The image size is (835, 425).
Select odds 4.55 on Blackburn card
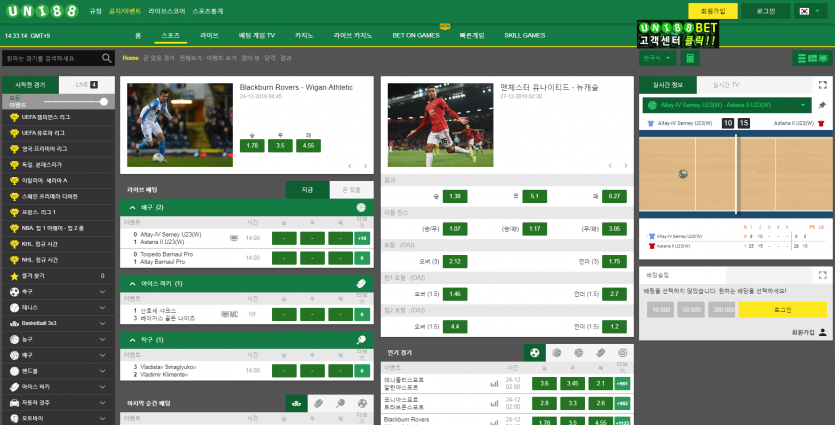point(308,145)
